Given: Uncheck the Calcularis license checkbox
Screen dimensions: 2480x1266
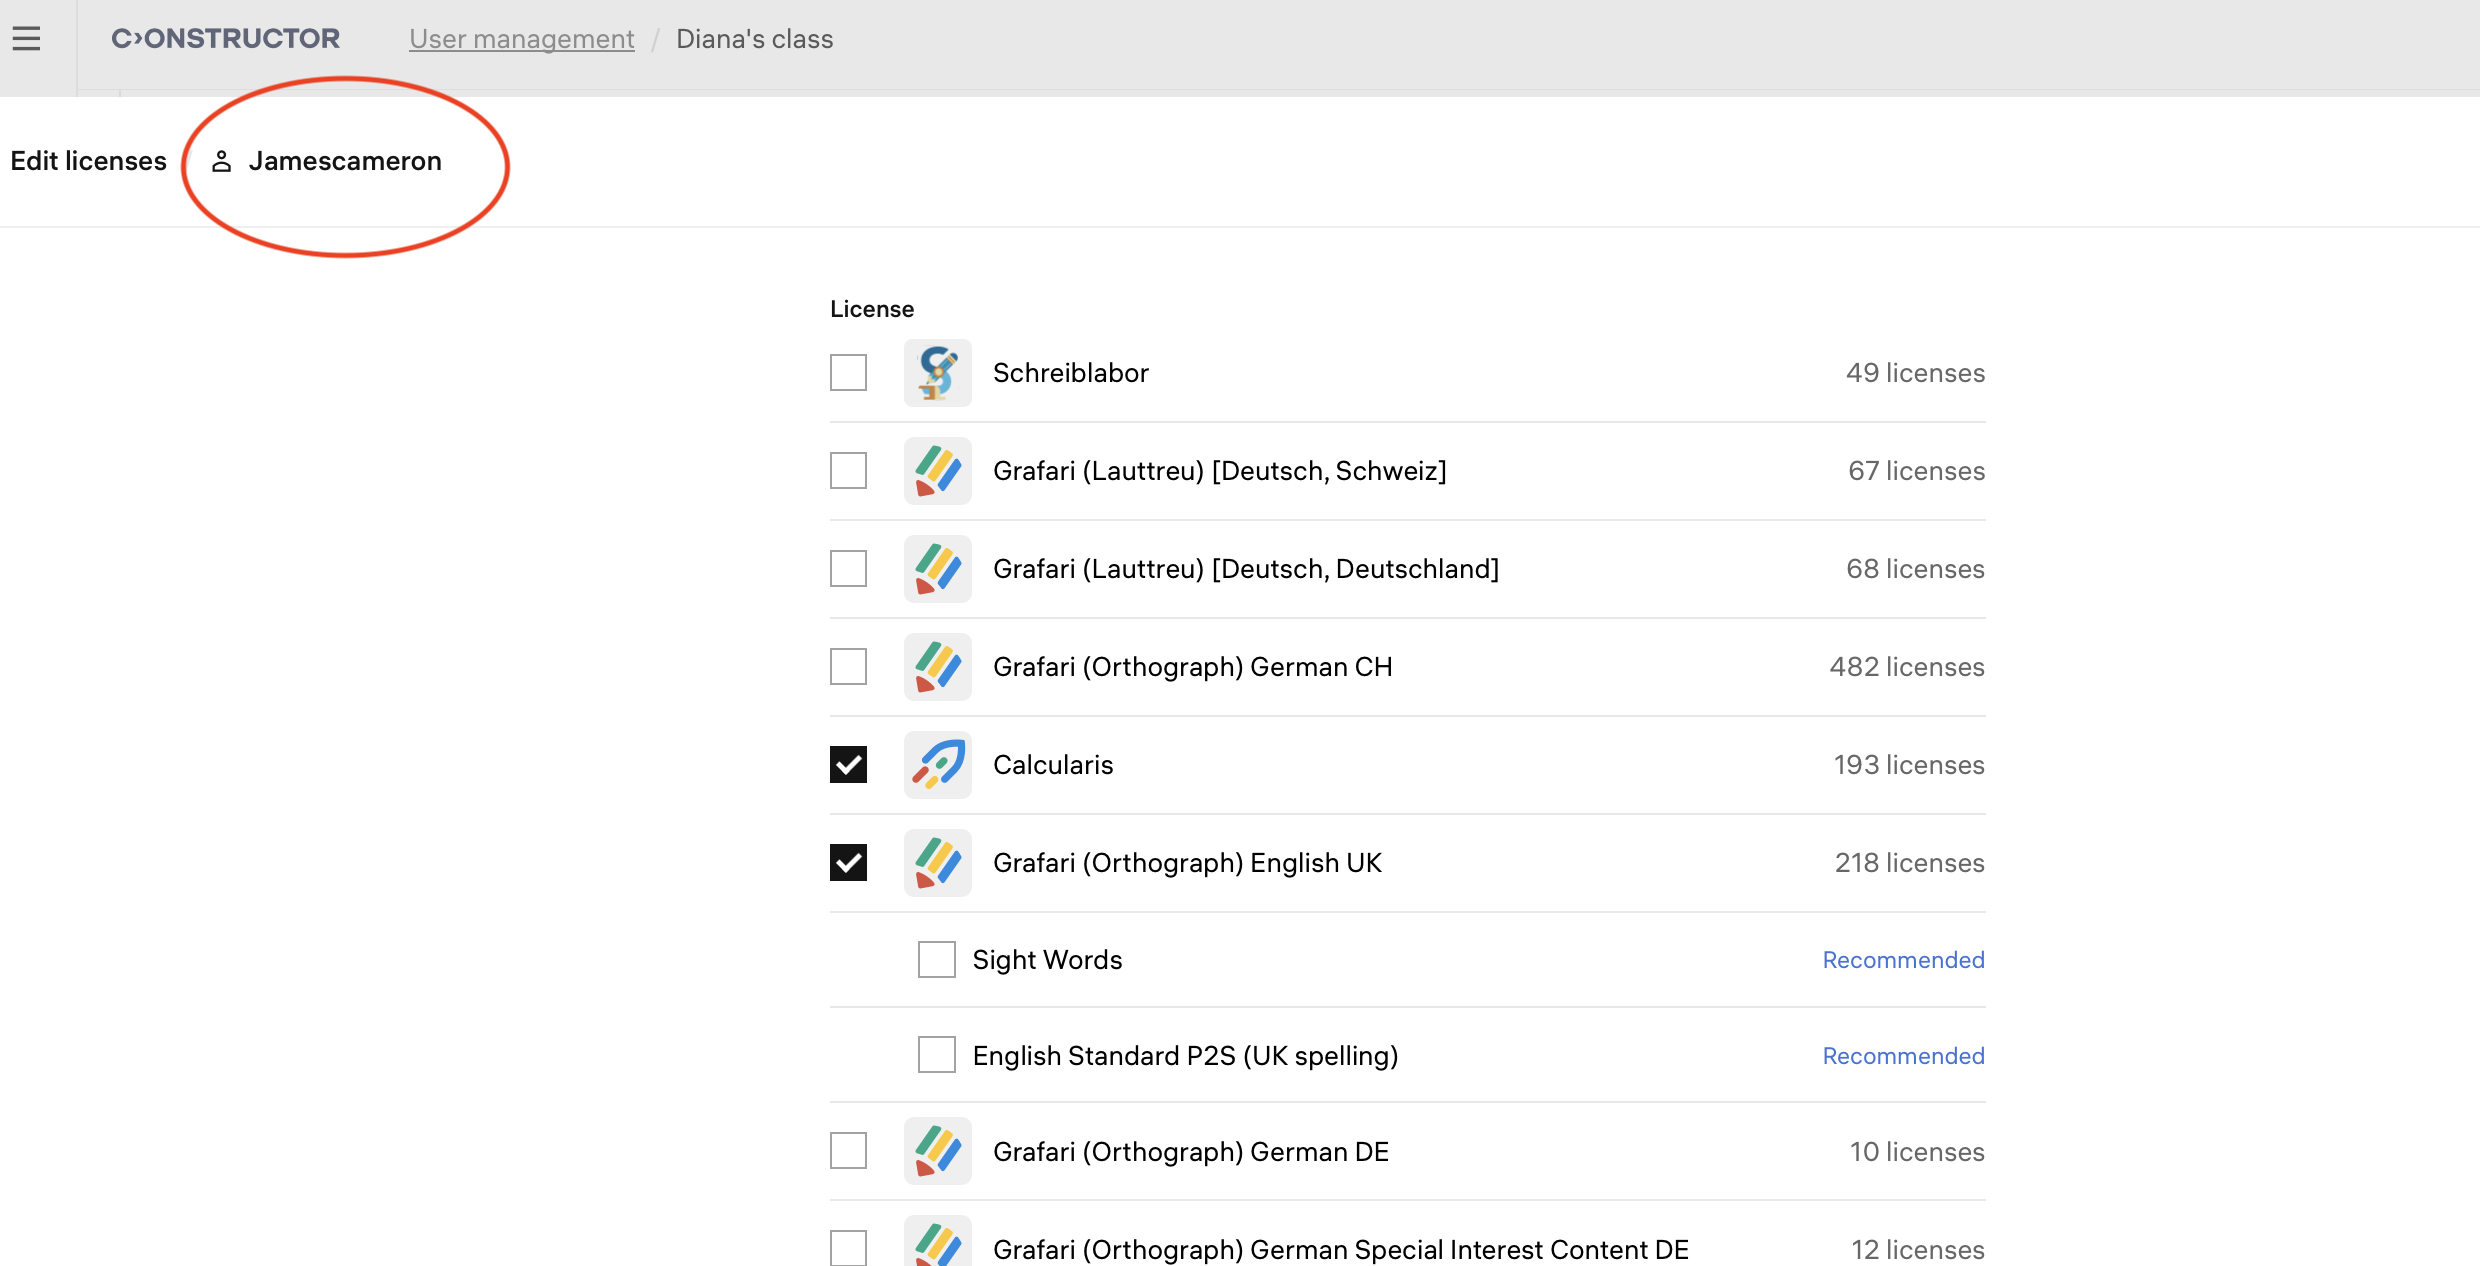Looking at the screenshot, I should pyautogui.click(x=848, y=765).
